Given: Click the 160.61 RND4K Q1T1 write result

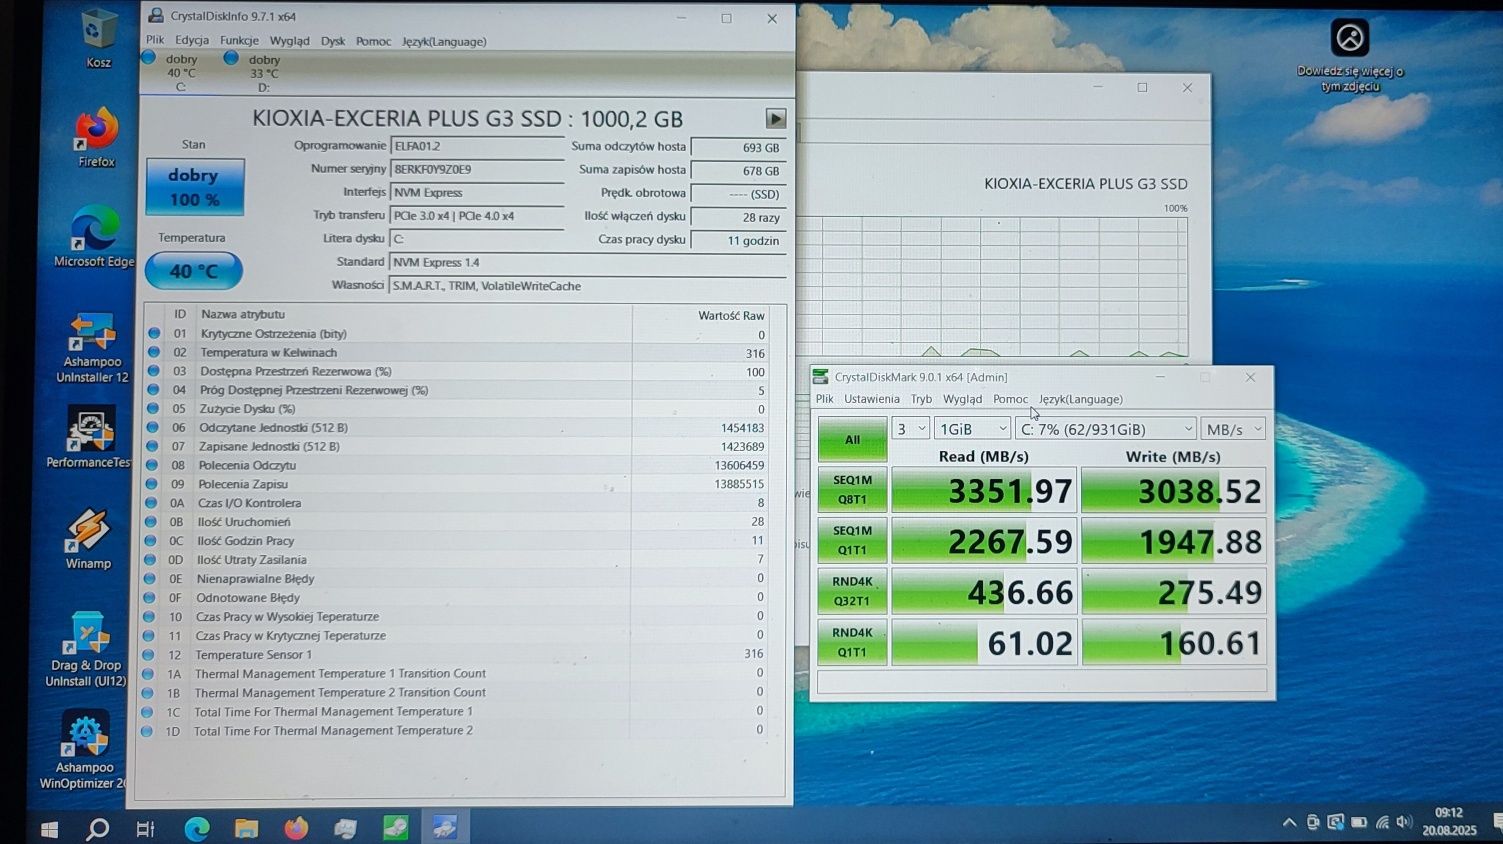Looking at the screenshot, I should (x=1174, y=643).
